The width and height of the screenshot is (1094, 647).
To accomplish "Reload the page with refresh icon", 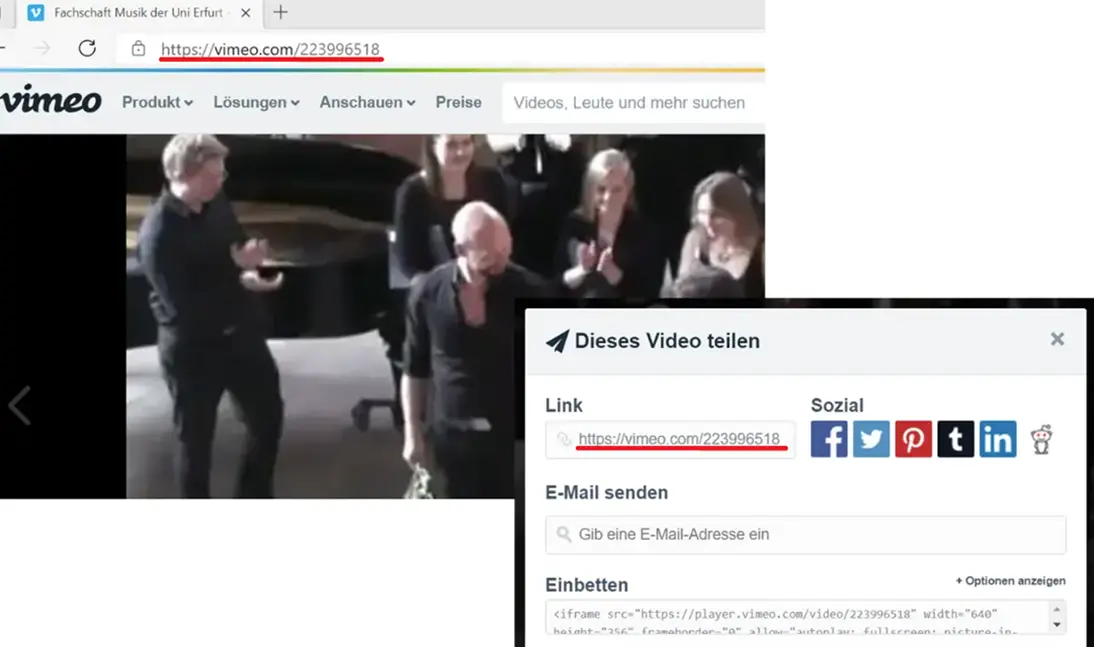I will pos(87,48).
